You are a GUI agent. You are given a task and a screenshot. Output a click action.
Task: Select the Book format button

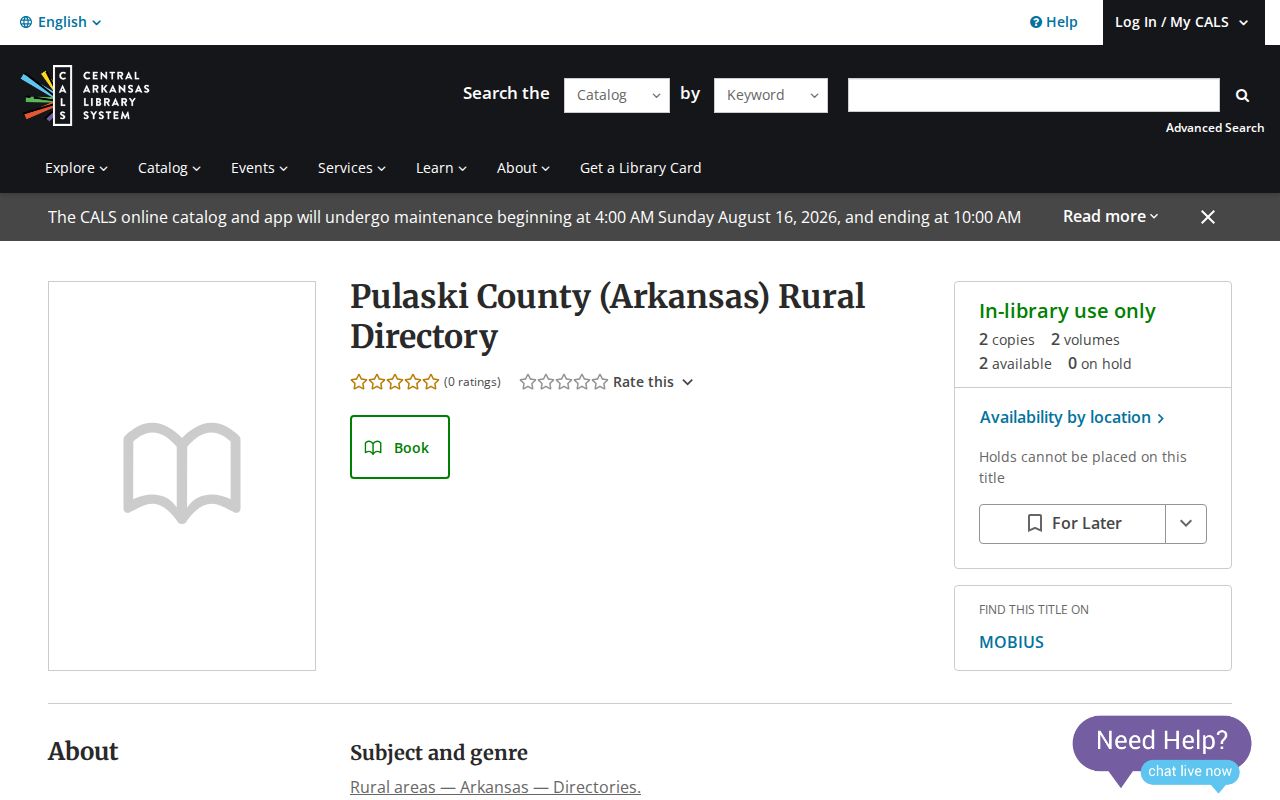point(400,447)
